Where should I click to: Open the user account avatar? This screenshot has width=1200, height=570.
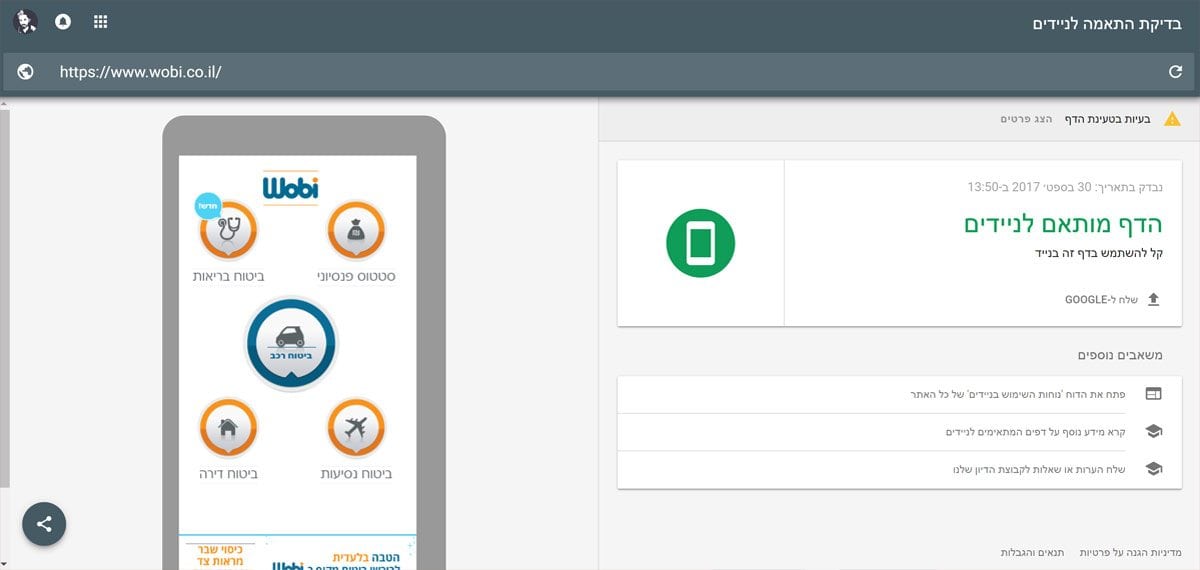pos(27,21)
